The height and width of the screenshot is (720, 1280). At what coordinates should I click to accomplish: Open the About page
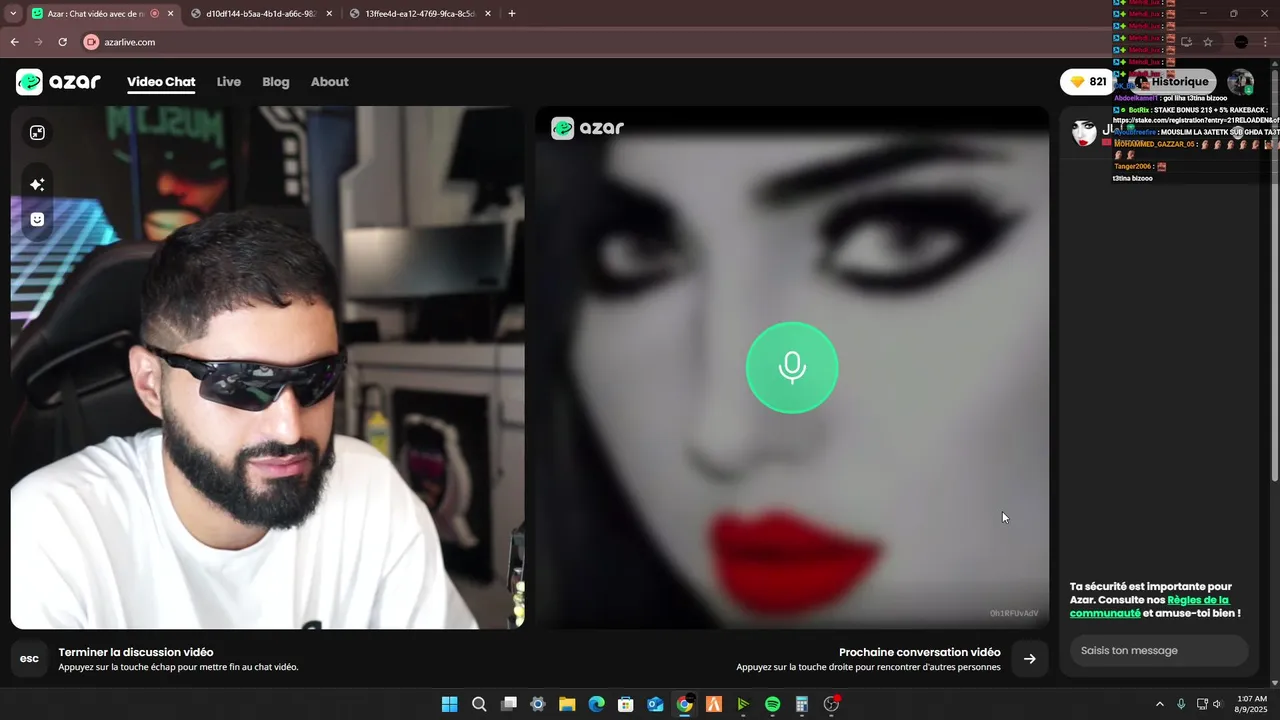pyautogui.click(x=330, y=82)
